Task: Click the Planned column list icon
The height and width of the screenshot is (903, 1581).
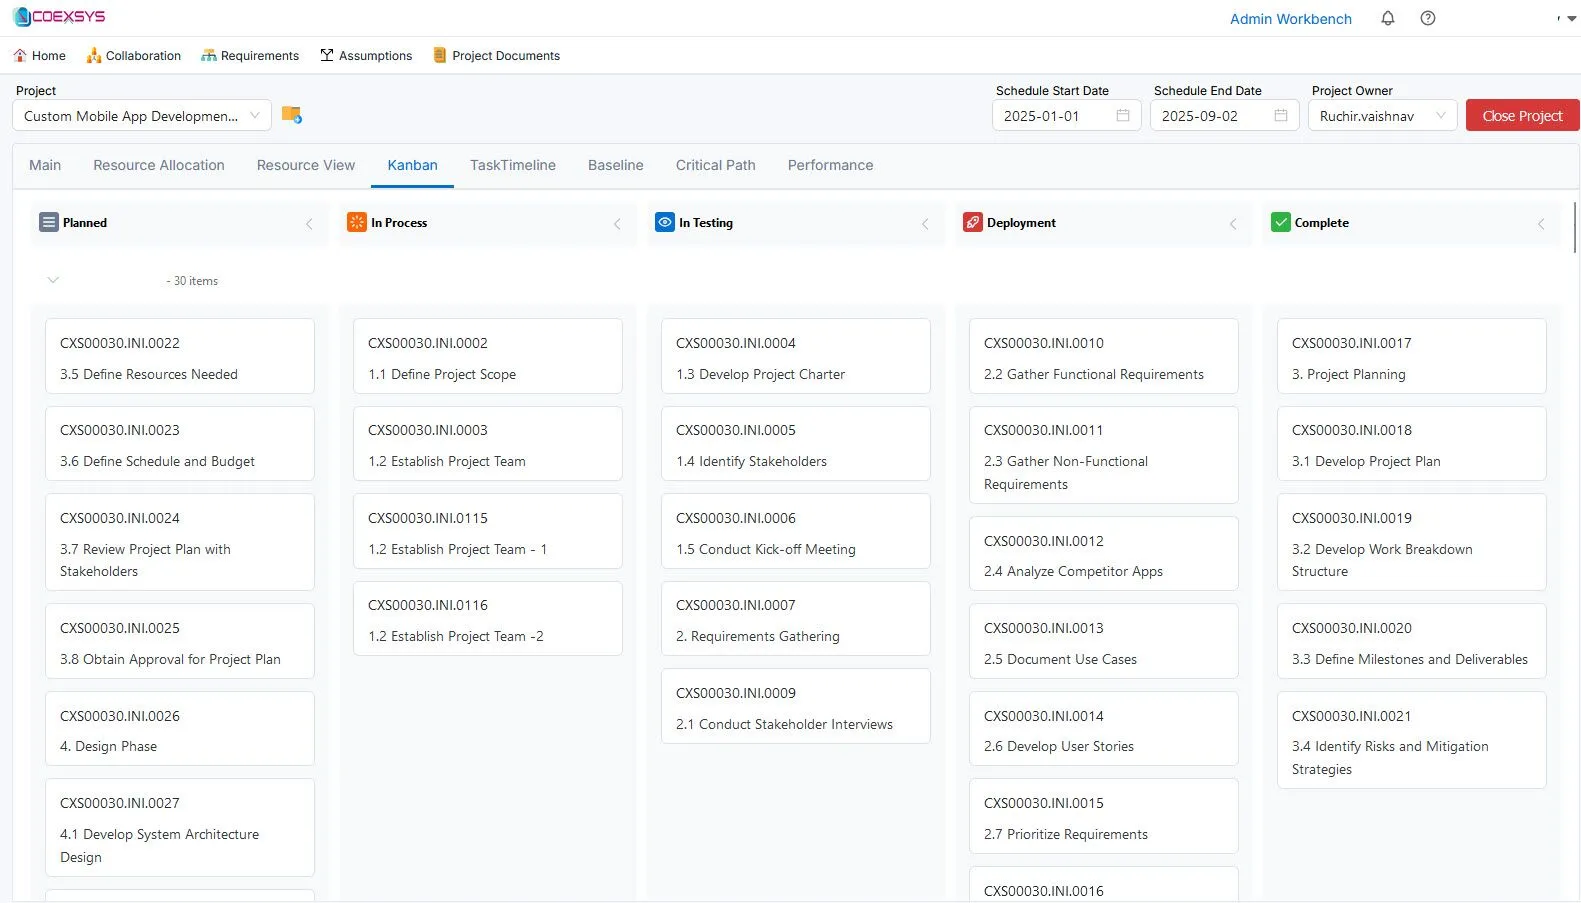Action: 48,222
